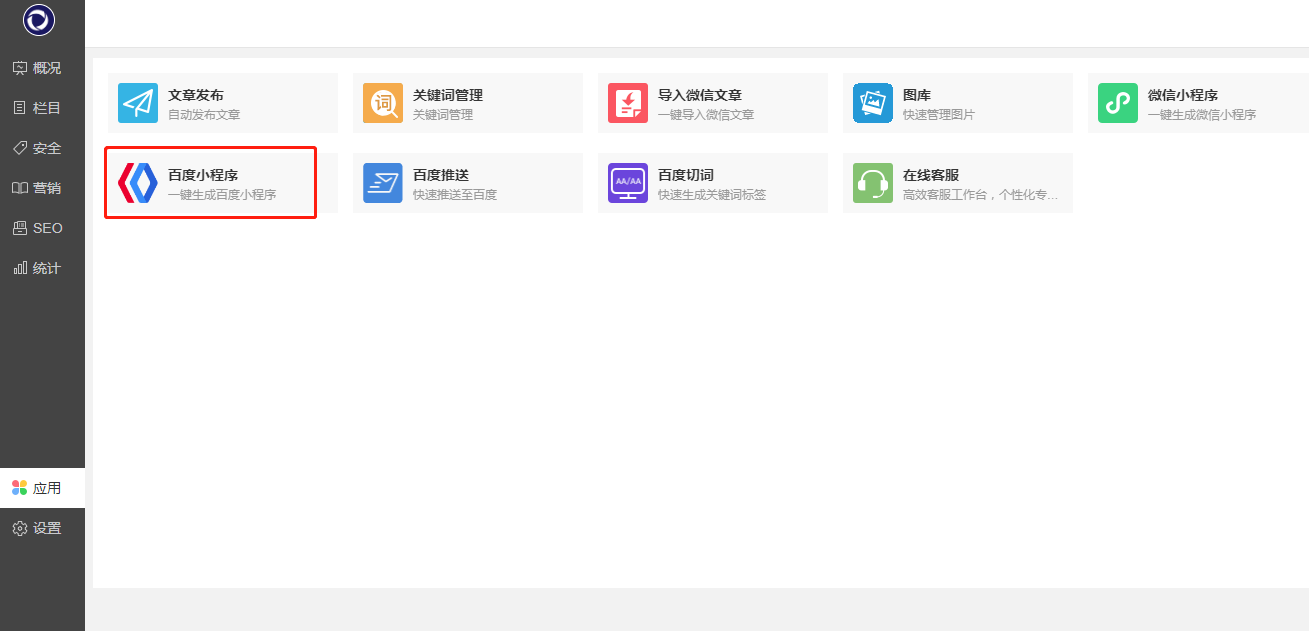Open the 营销 marketing section
This screenshot has width=1309, height=631.
pyautogui.click(x=42, y=188)
